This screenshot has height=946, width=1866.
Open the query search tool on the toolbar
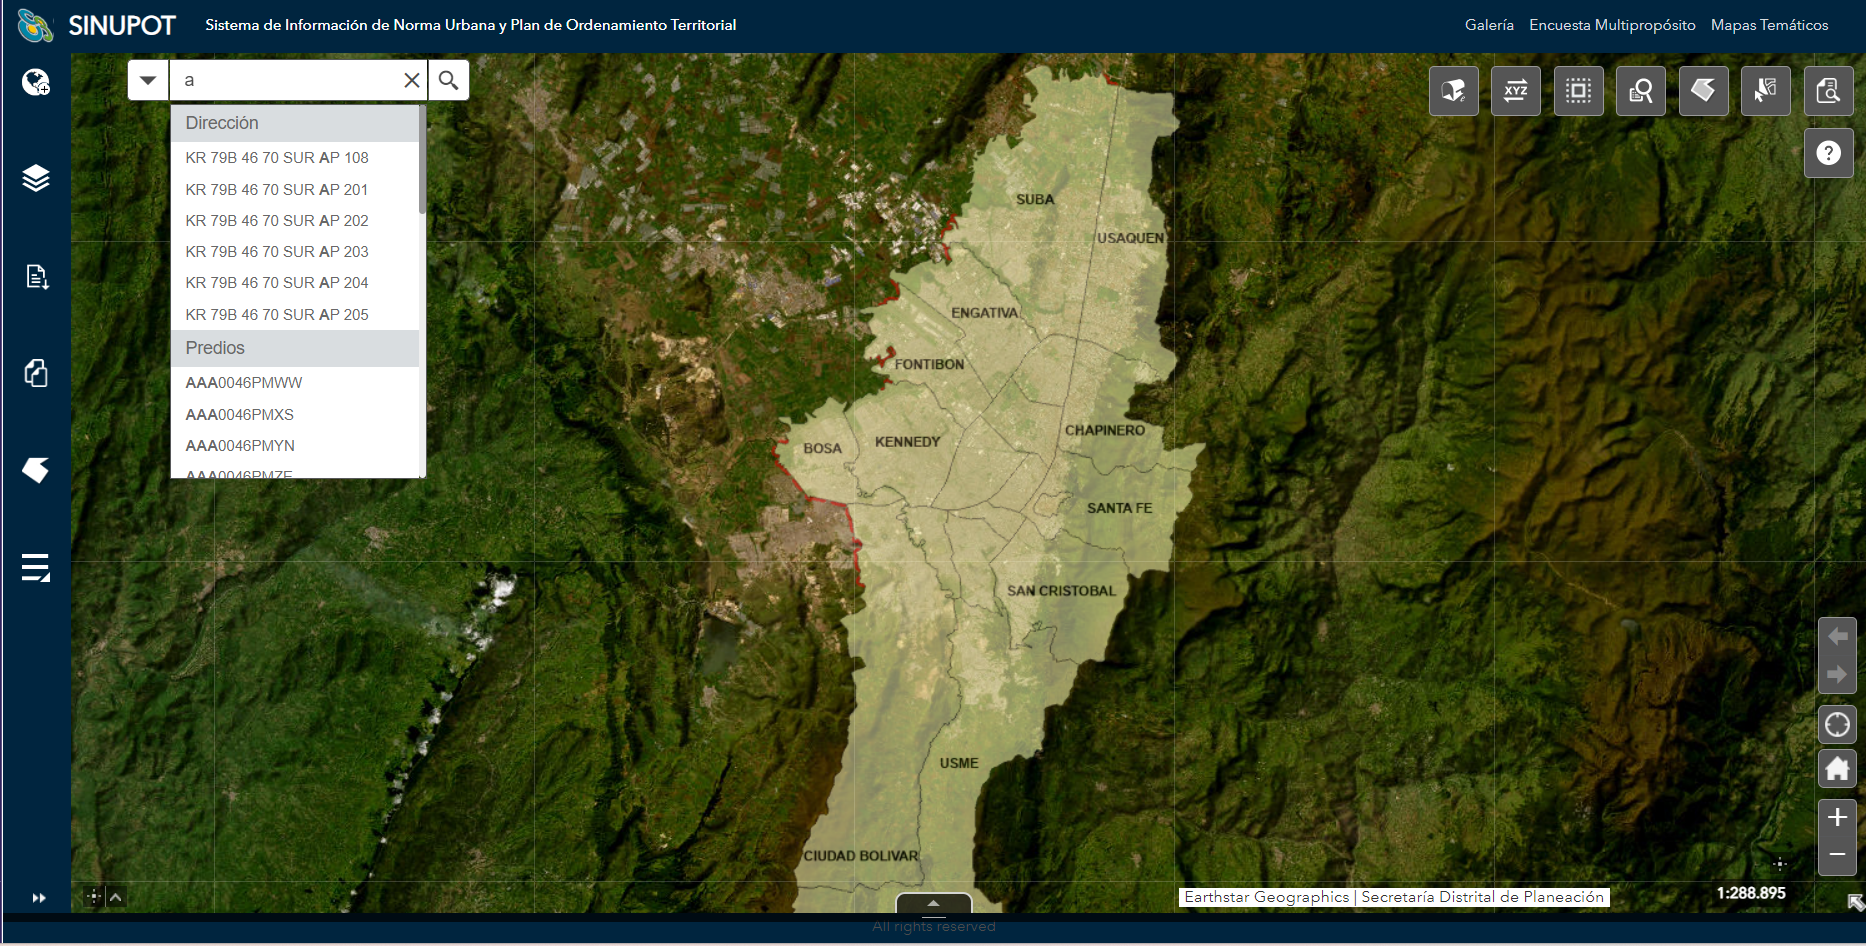point(1641,91)
